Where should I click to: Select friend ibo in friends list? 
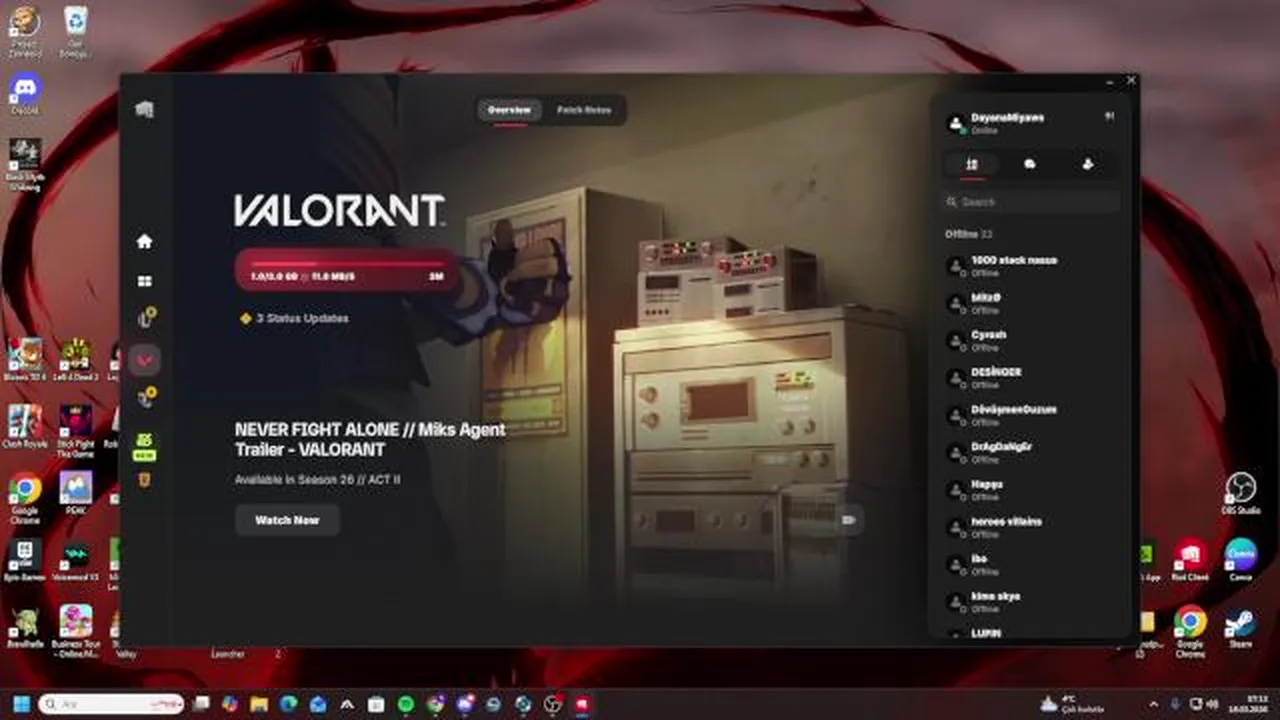click(1032, 564)
